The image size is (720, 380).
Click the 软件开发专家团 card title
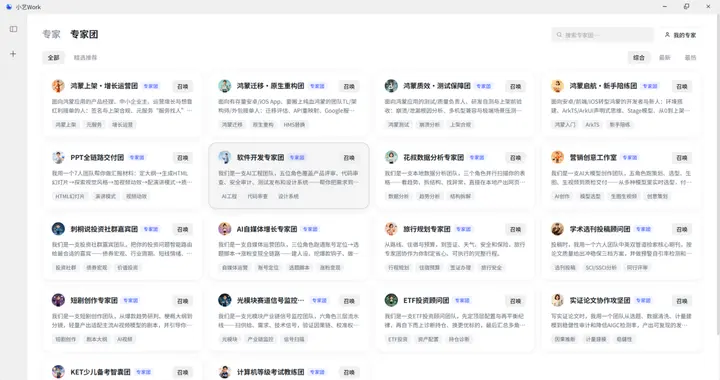[260, 157]
